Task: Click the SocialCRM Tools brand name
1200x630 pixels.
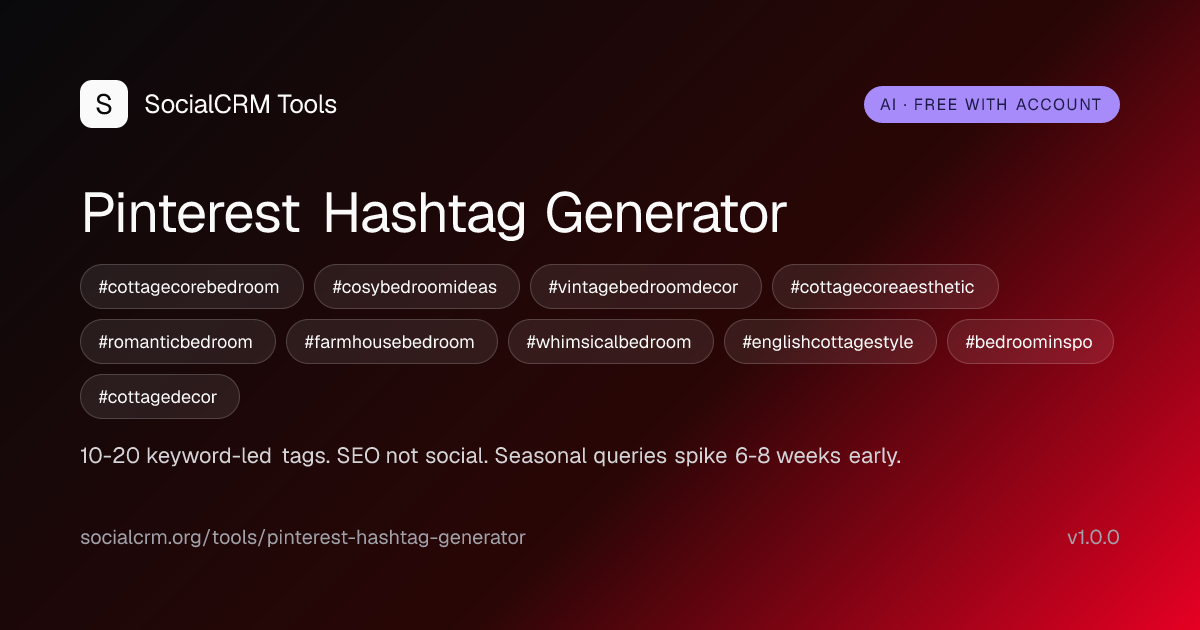Action: pyautogui.click(x=241, y=104)
